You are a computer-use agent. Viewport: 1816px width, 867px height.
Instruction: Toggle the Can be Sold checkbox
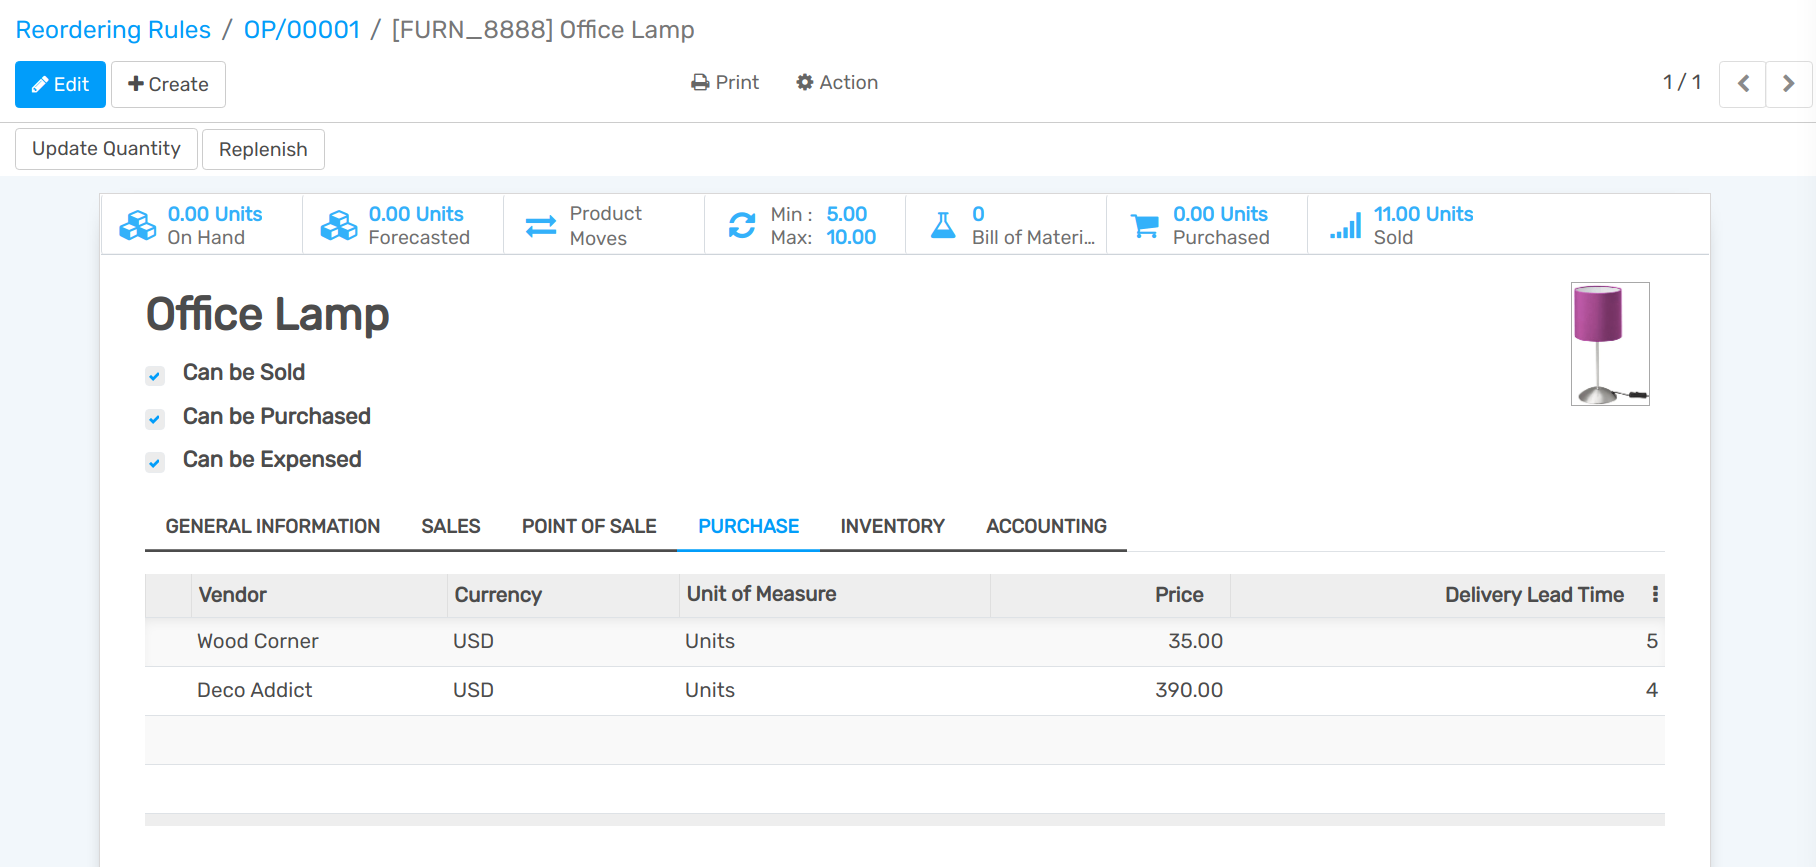coord(155,376)
